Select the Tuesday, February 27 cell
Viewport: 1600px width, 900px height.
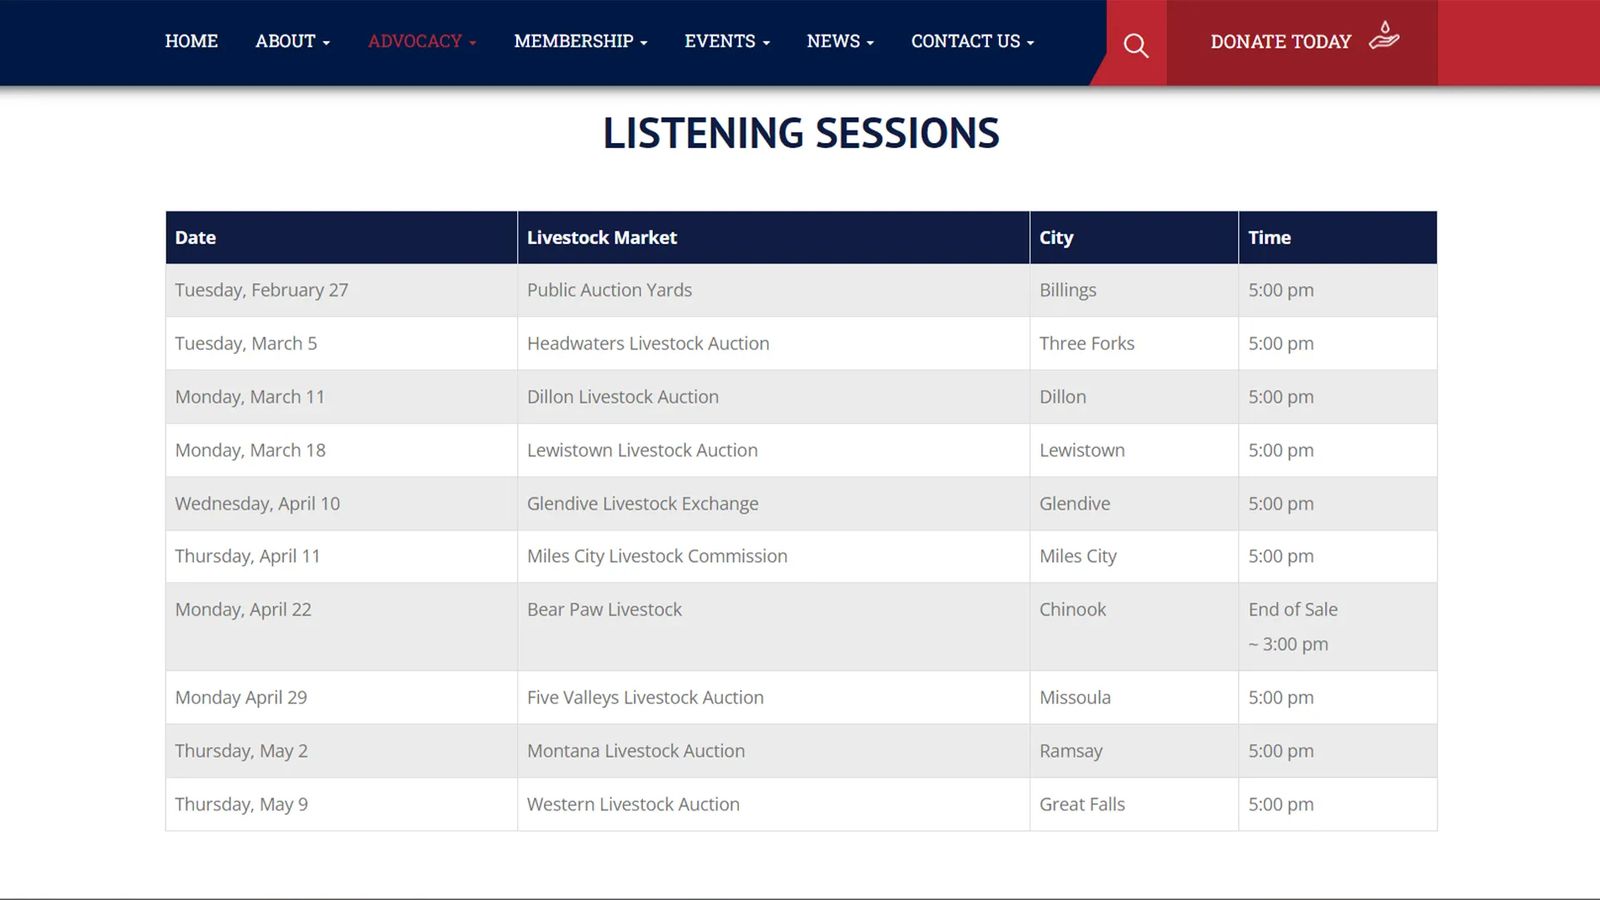pos(341,290)
